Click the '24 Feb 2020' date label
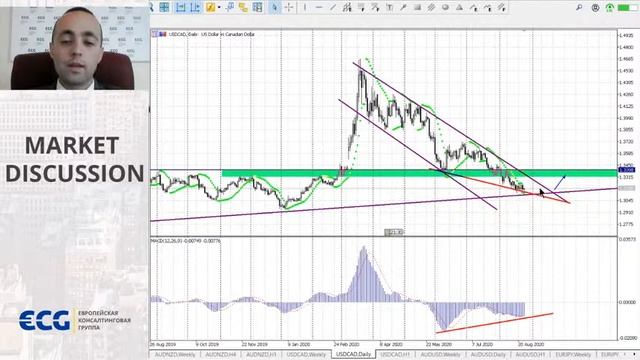640x360 pixels. pyautogui.click(x=347, y=344)
